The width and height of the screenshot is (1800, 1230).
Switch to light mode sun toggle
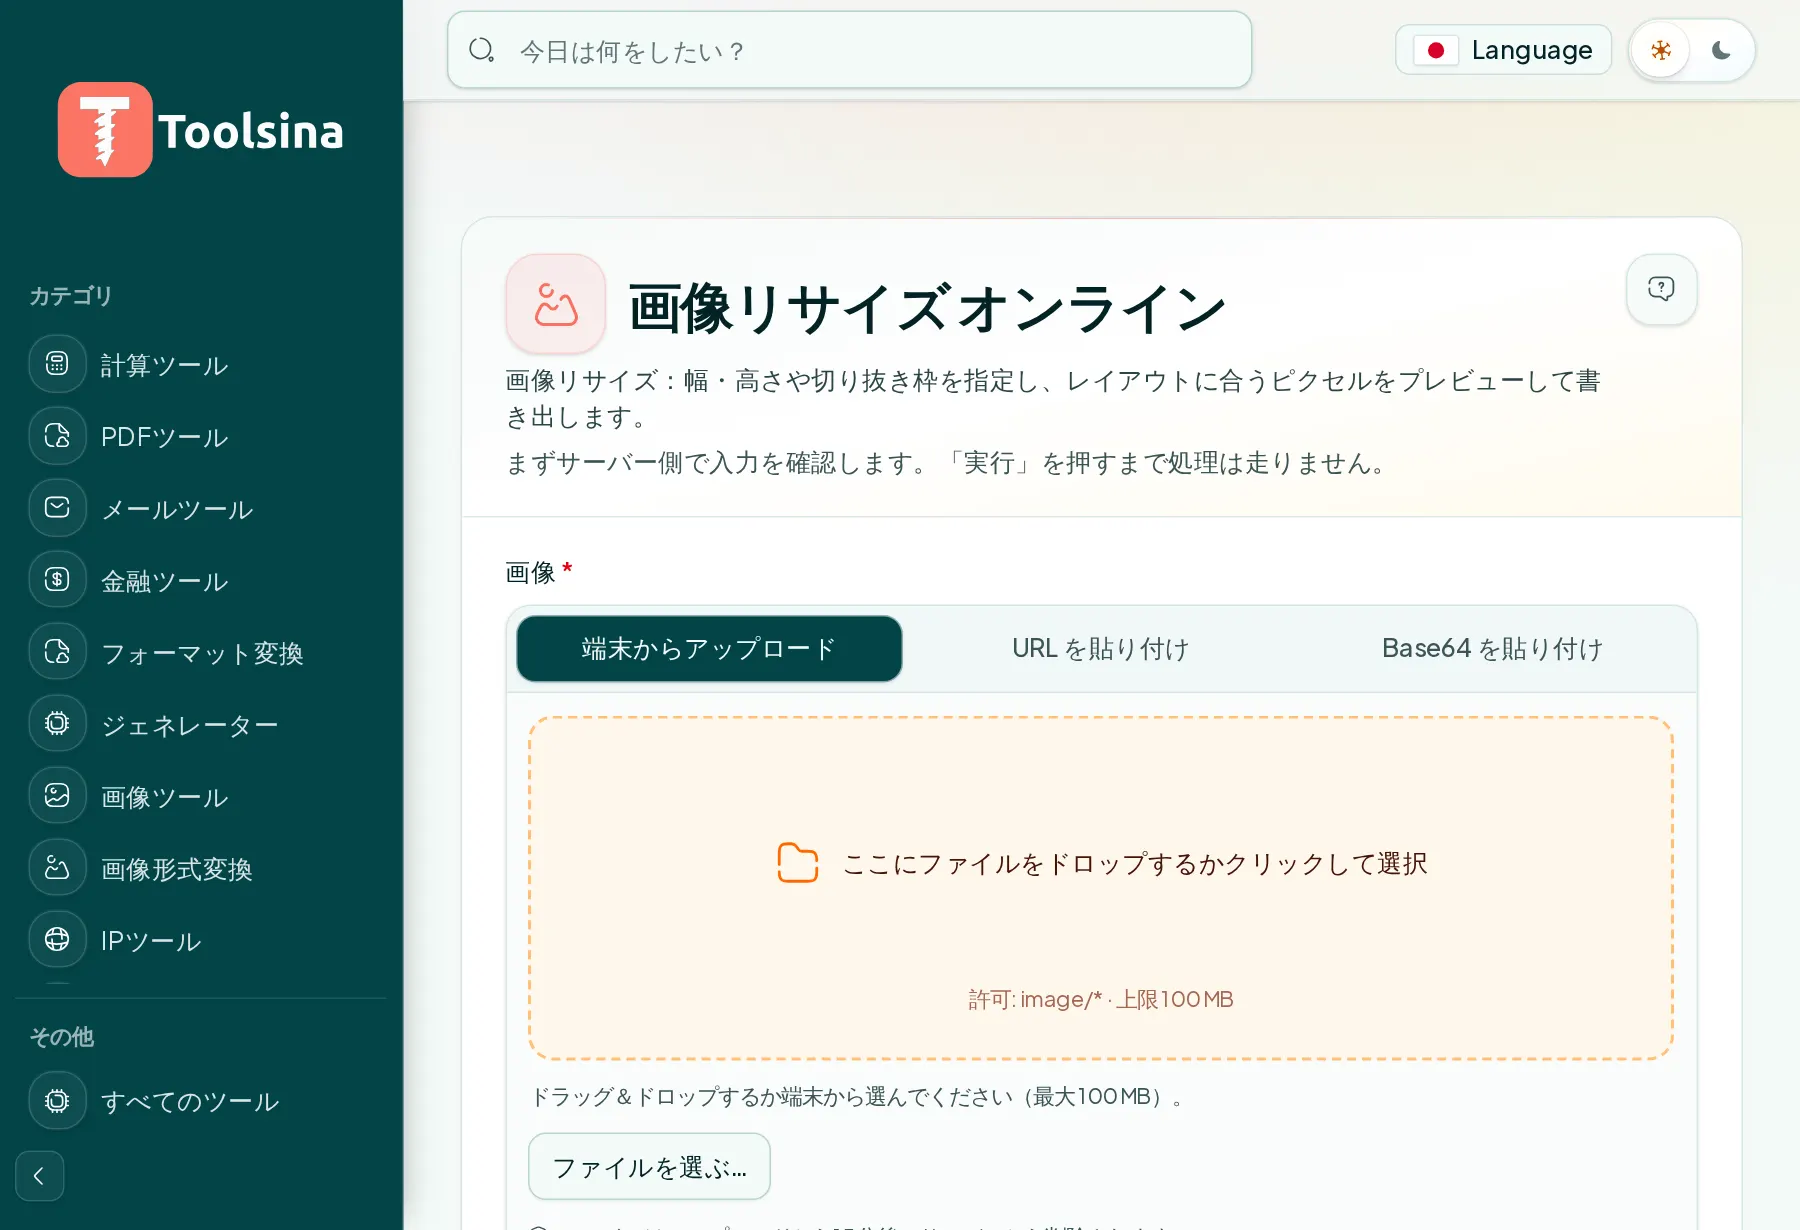(1661, 50)
